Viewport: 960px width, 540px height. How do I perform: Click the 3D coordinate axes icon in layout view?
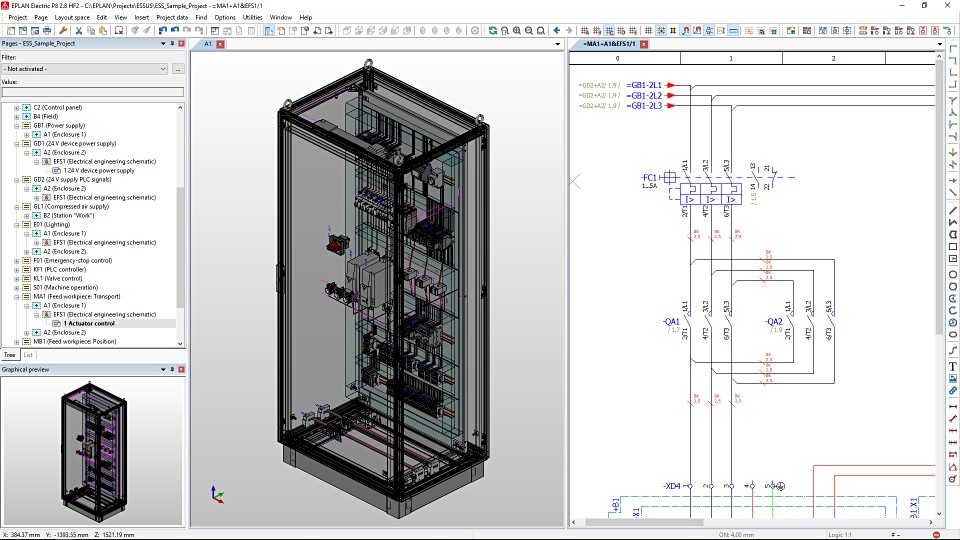click(217, 494)
